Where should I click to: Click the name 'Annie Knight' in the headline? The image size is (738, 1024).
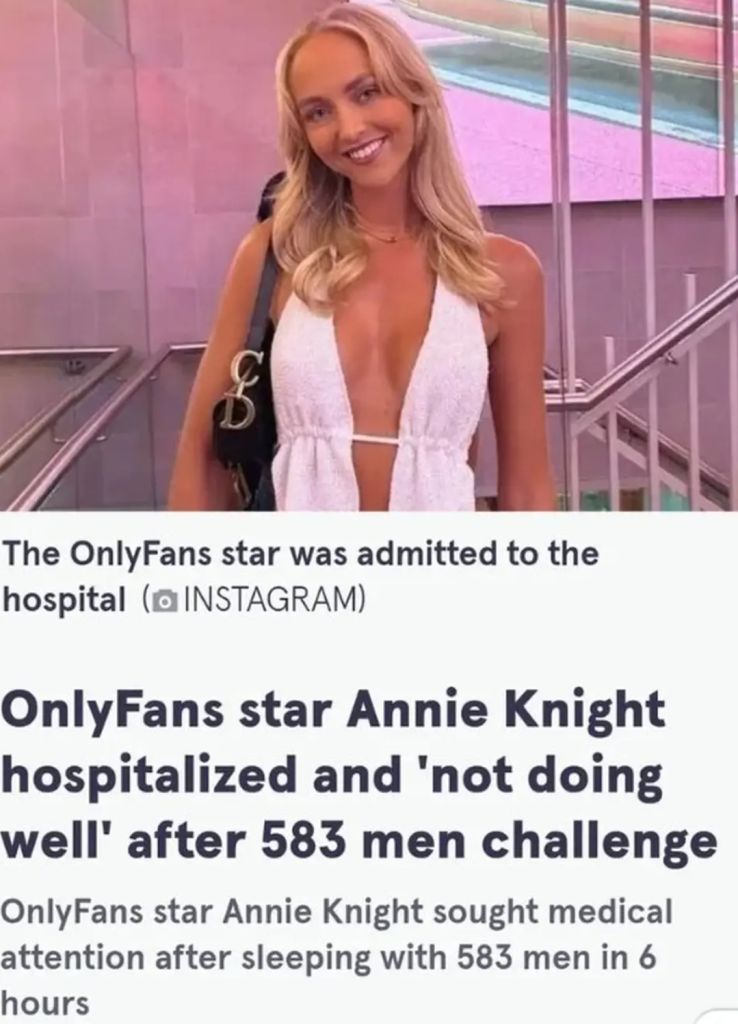point(505,712)
